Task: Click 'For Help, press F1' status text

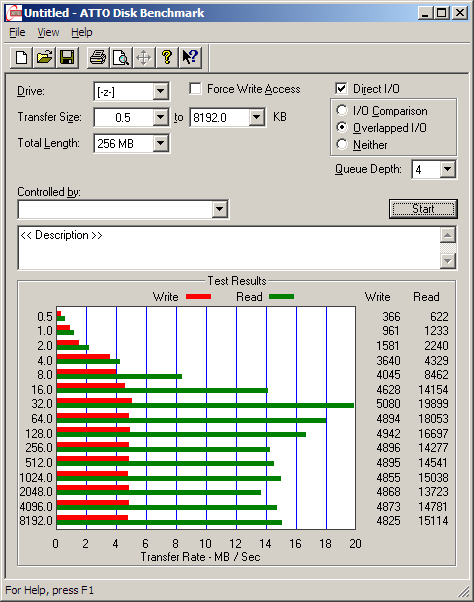Action: coord(50,590)
